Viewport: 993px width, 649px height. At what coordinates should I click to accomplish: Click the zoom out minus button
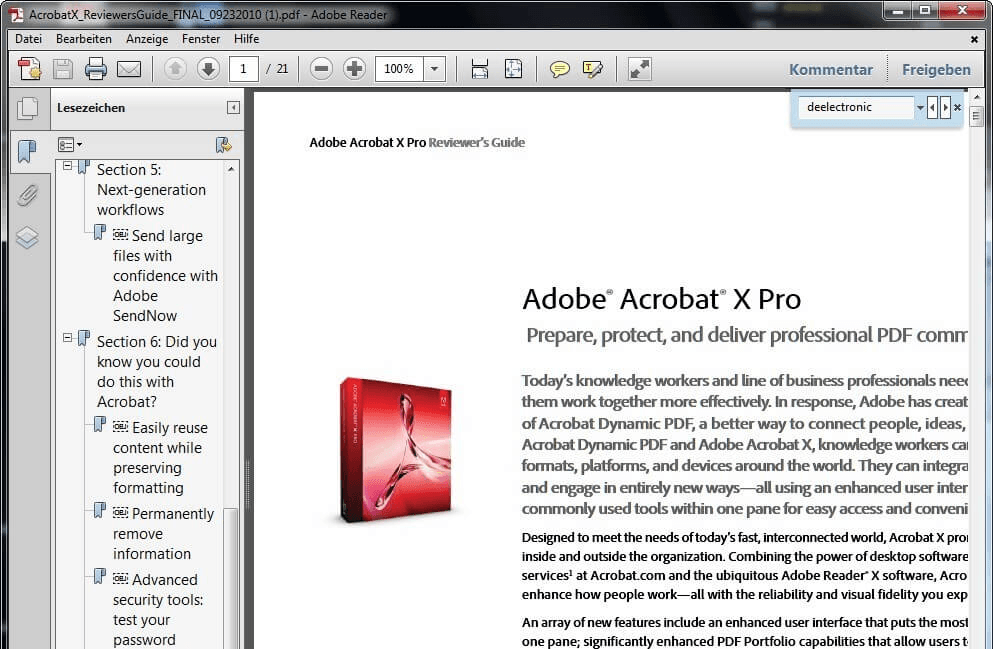coord(321,69)
